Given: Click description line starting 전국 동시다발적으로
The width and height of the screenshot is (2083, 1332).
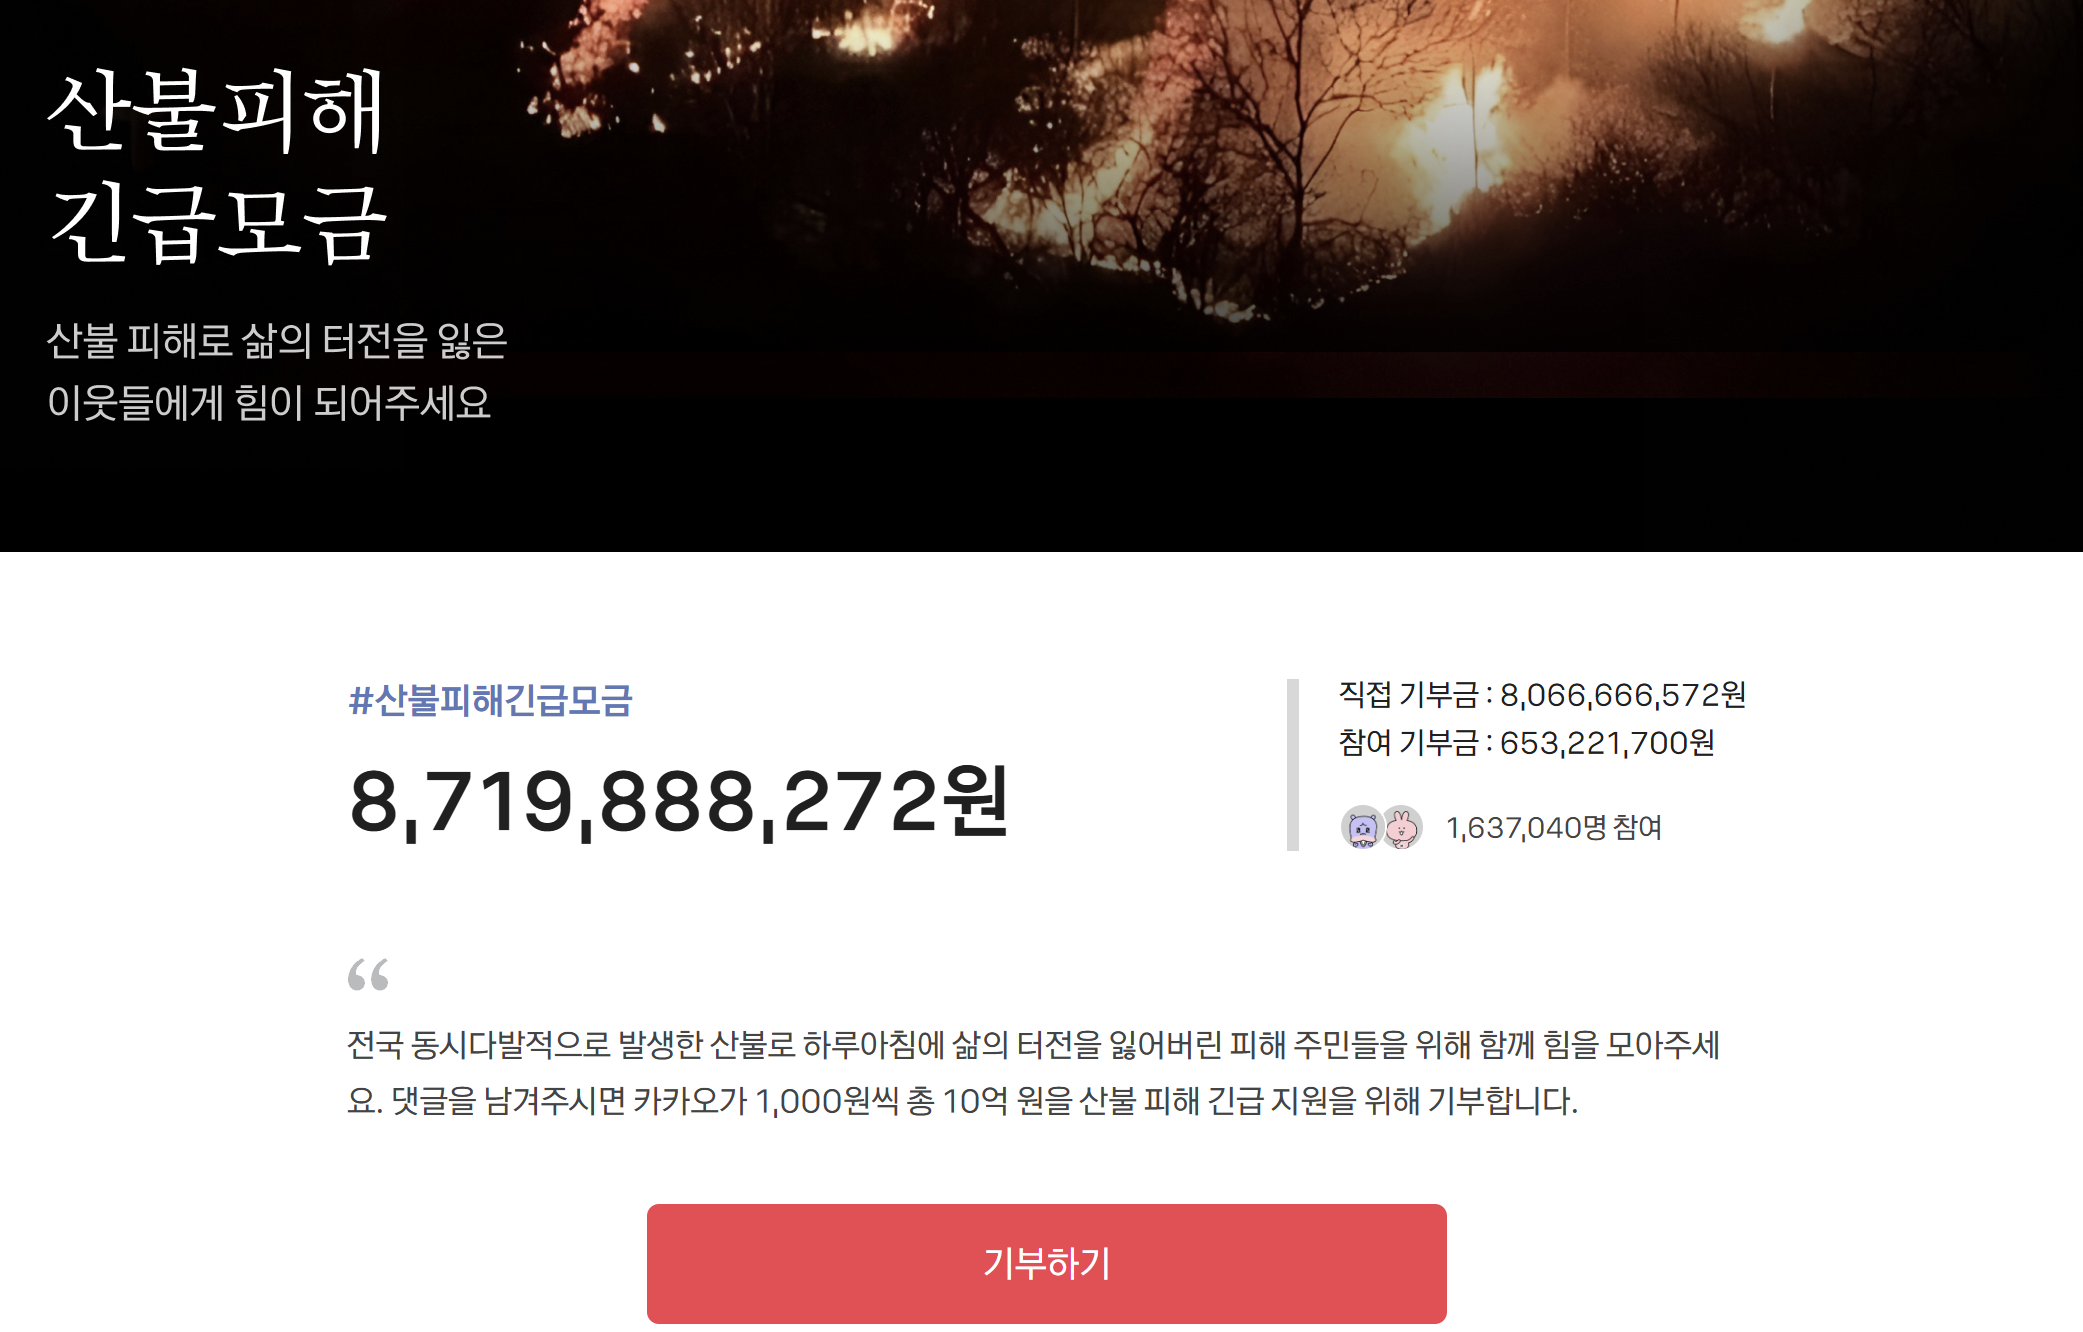Looking at the screenshot, I should click(1033, 1045).
